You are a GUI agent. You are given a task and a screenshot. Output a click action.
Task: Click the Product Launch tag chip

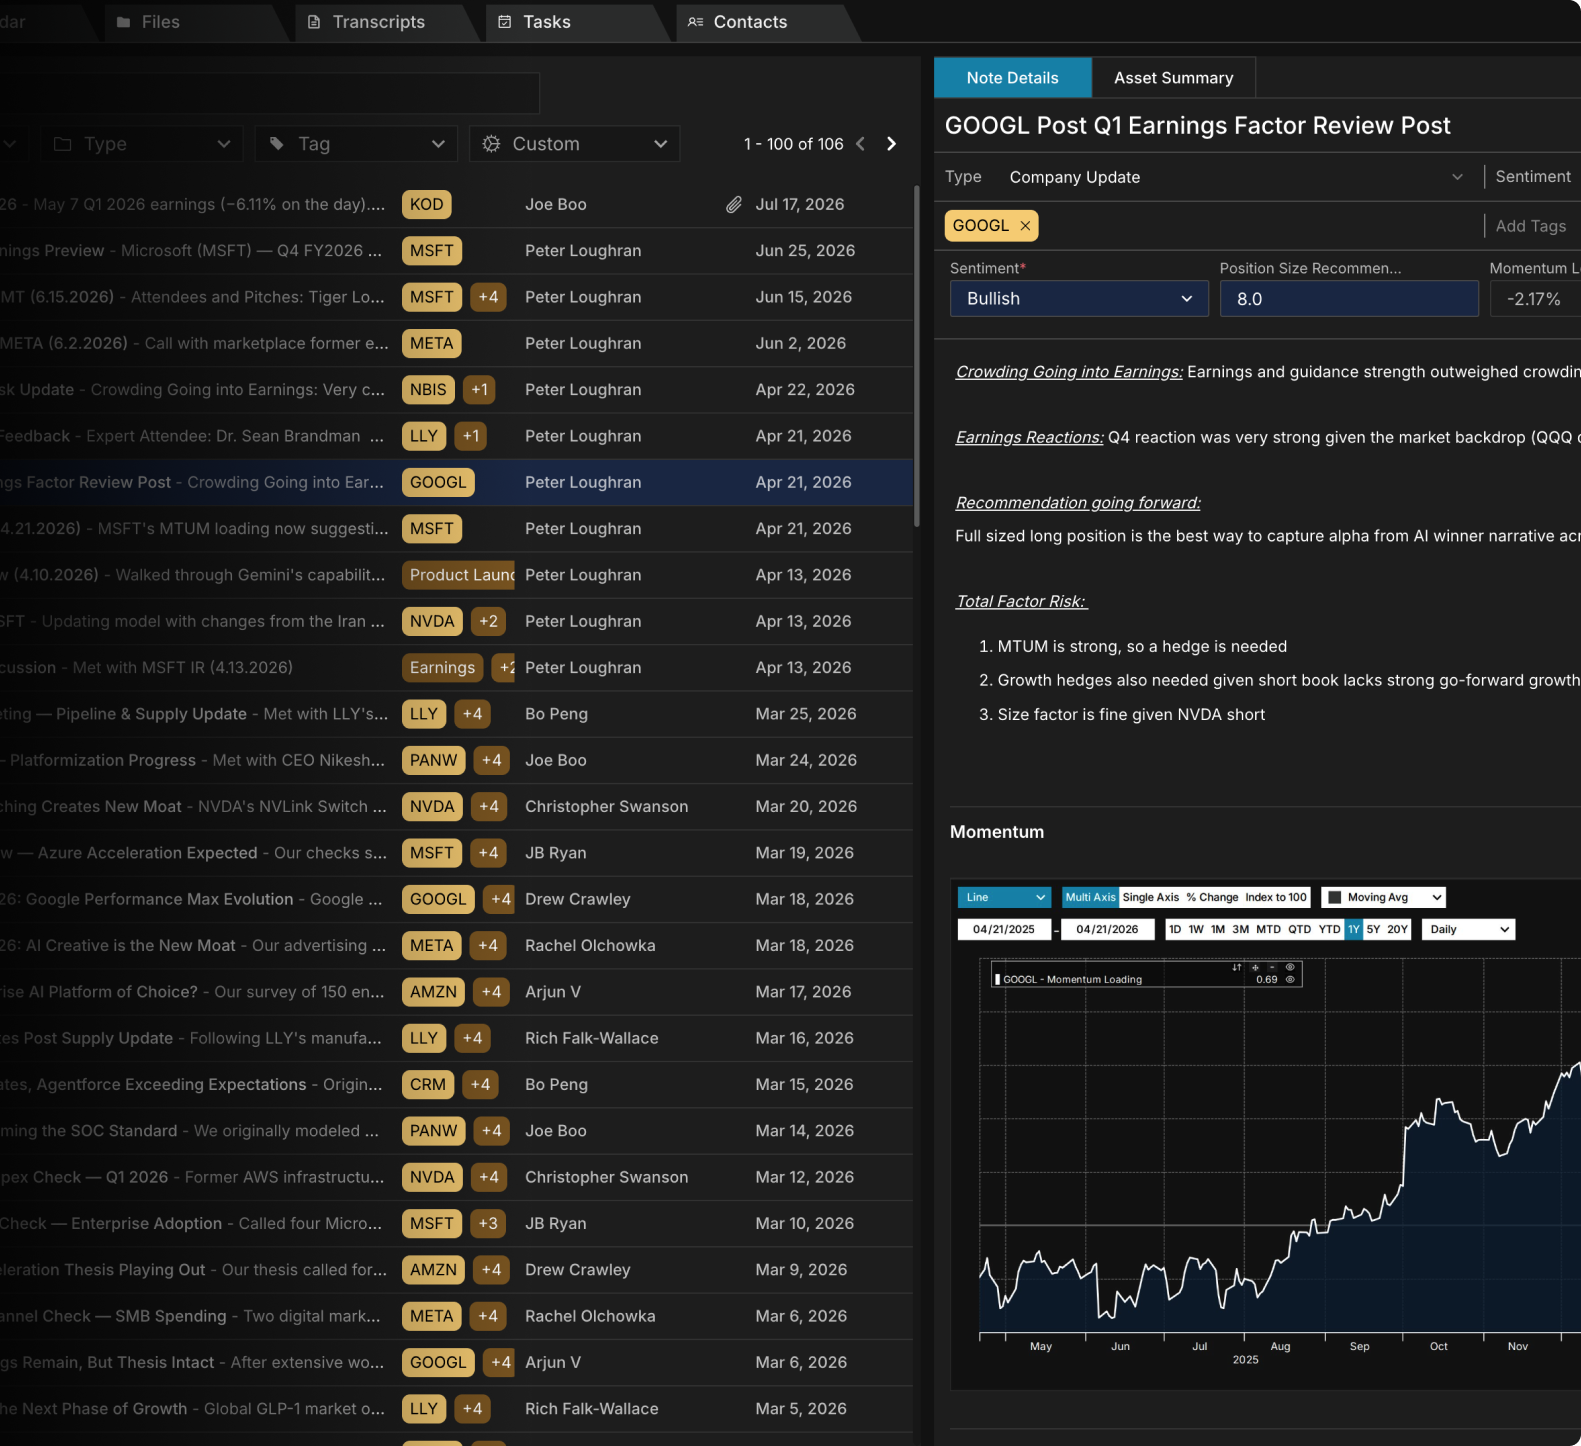click(x=458, y=575)
